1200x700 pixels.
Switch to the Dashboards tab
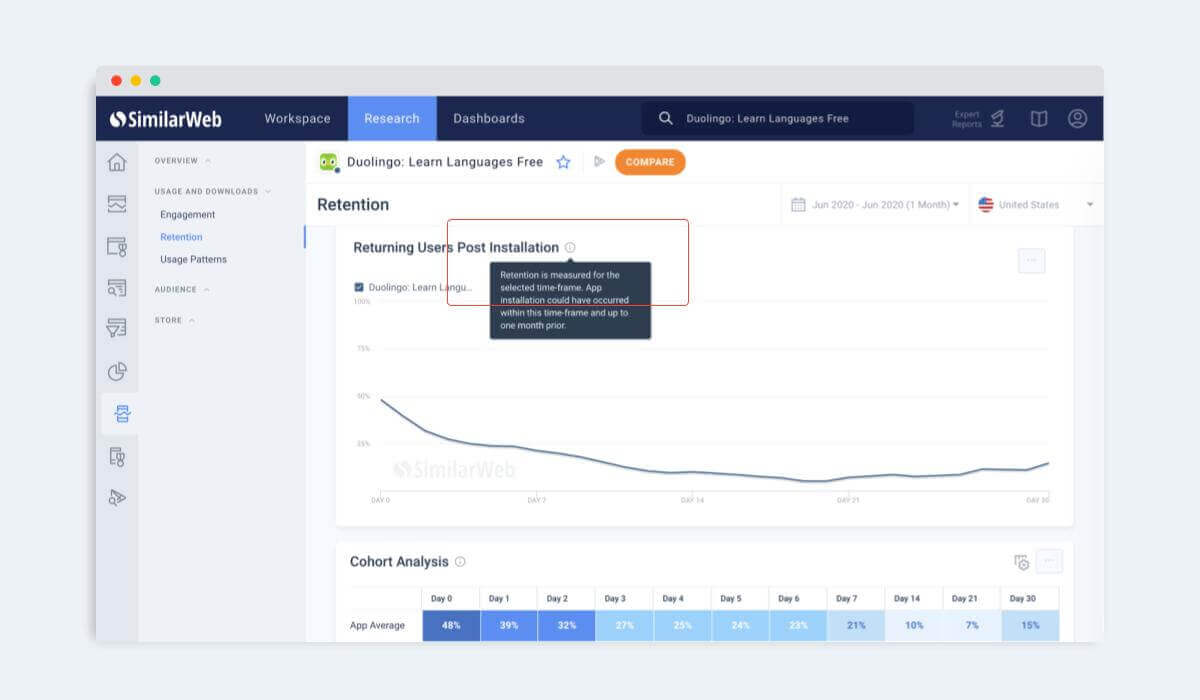click(x=488, y=118)
